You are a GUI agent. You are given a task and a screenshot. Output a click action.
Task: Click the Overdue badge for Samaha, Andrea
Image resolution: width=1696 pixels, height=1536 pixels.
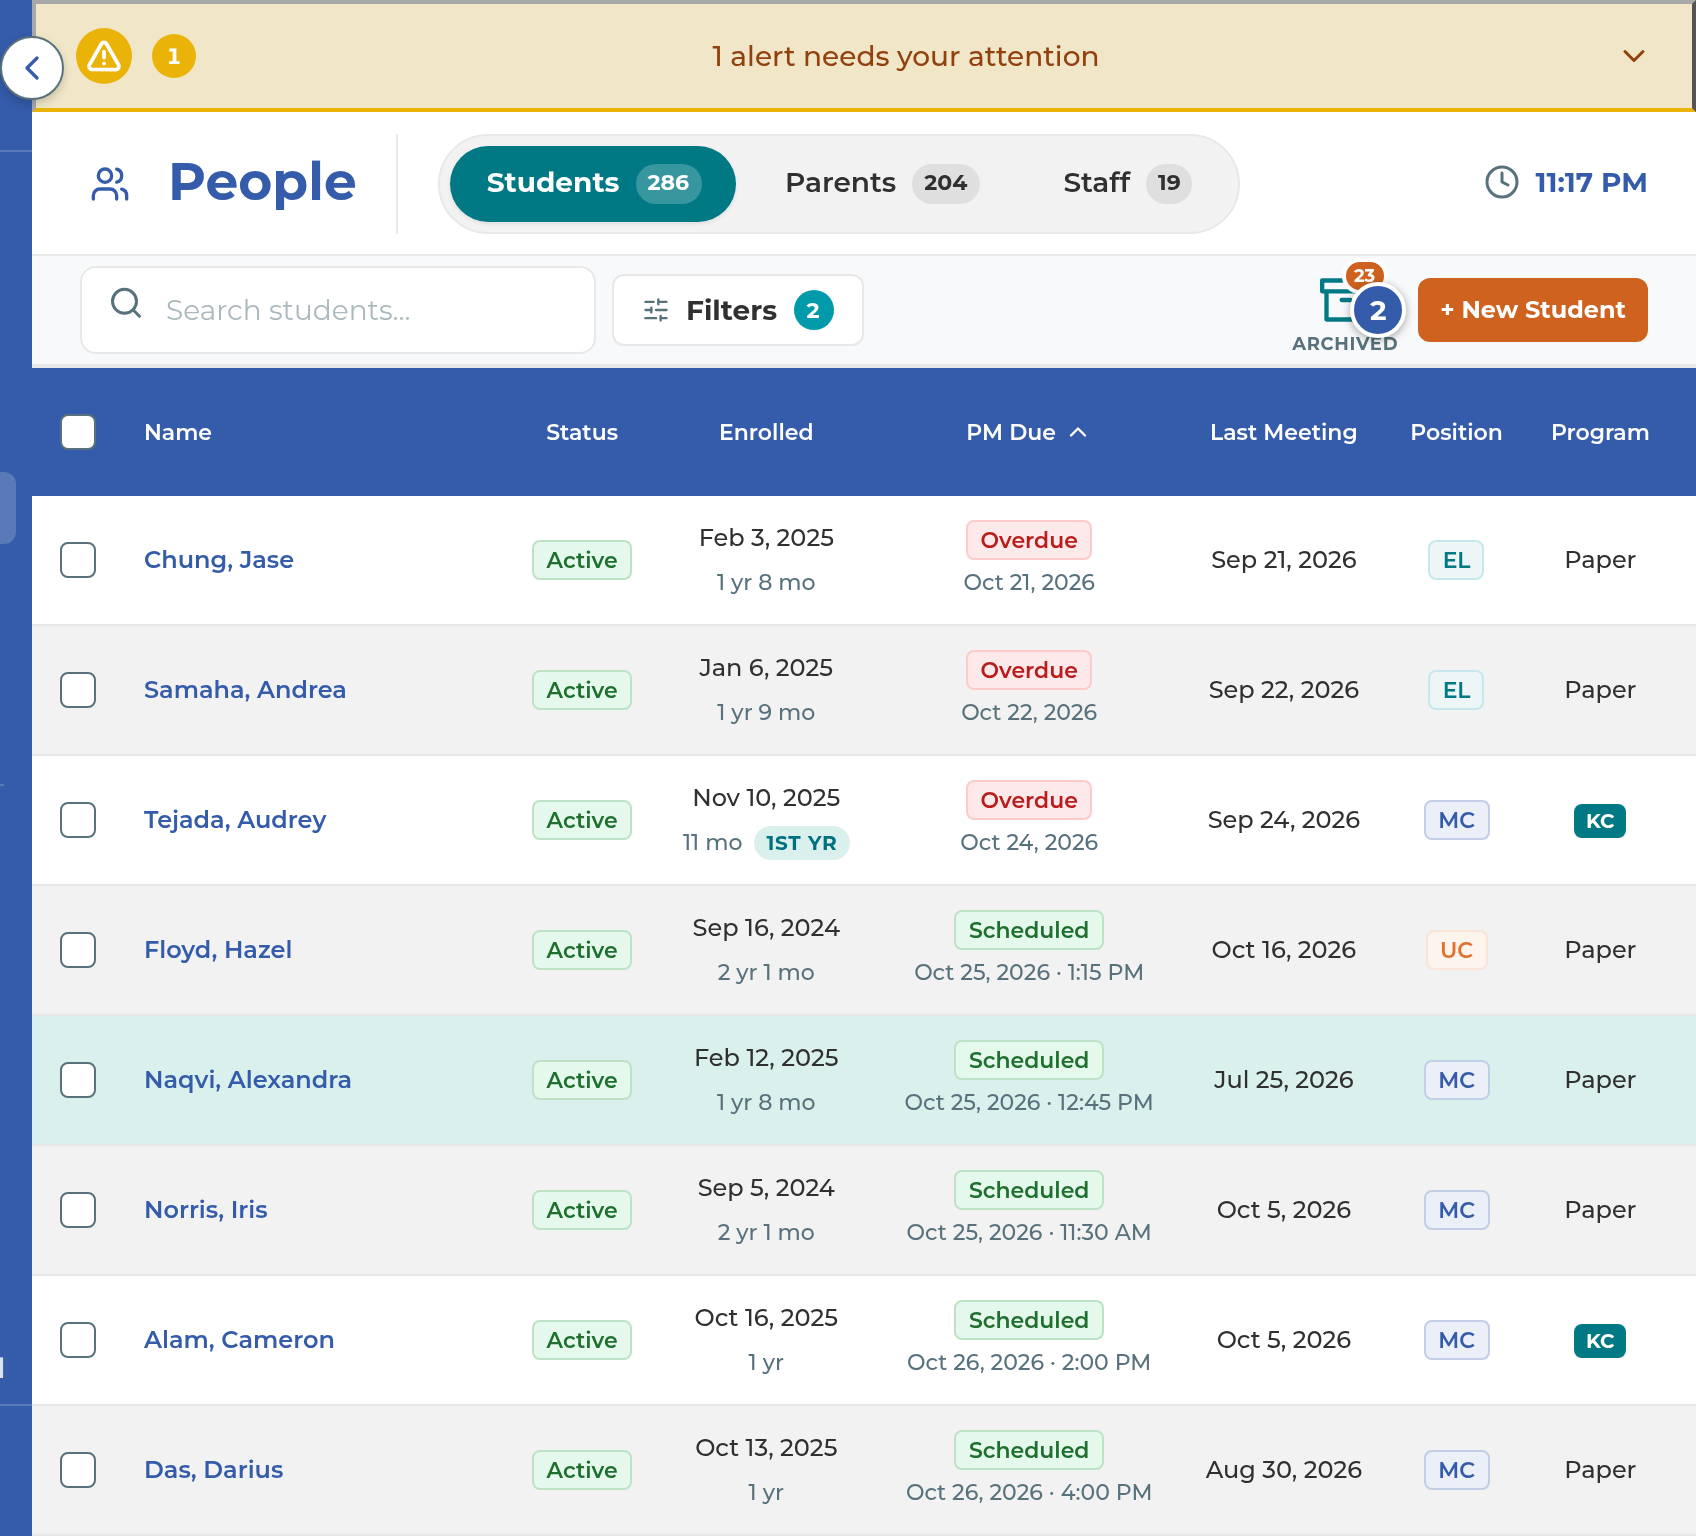click(x=1029, y=670)
